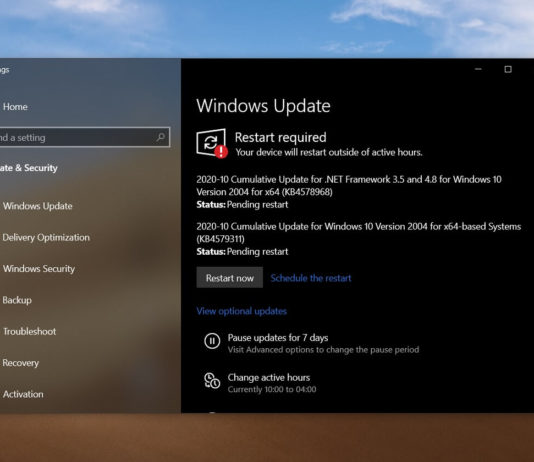This screenshot has width=534, height=462.
Task: Click the Update & Security category header
Action: pyautogui.click(x=29, y=168)
